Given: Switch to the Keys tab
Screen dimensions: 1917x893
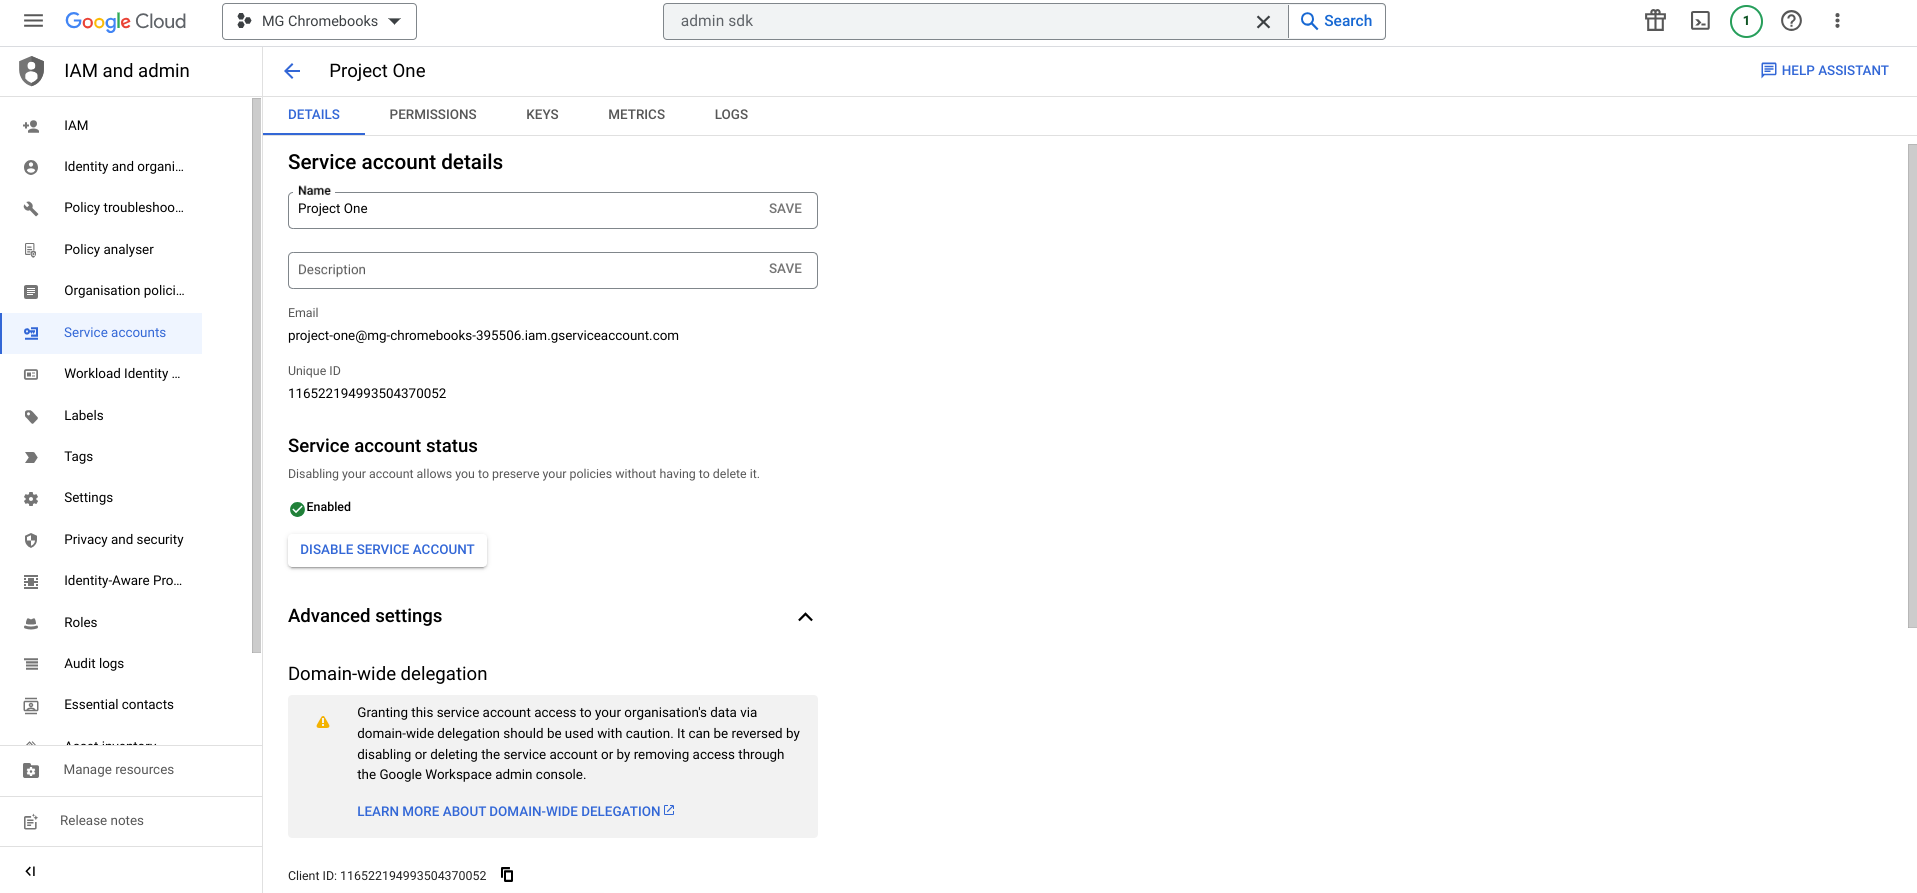Looking at the screenshot, I should point(542,115).
